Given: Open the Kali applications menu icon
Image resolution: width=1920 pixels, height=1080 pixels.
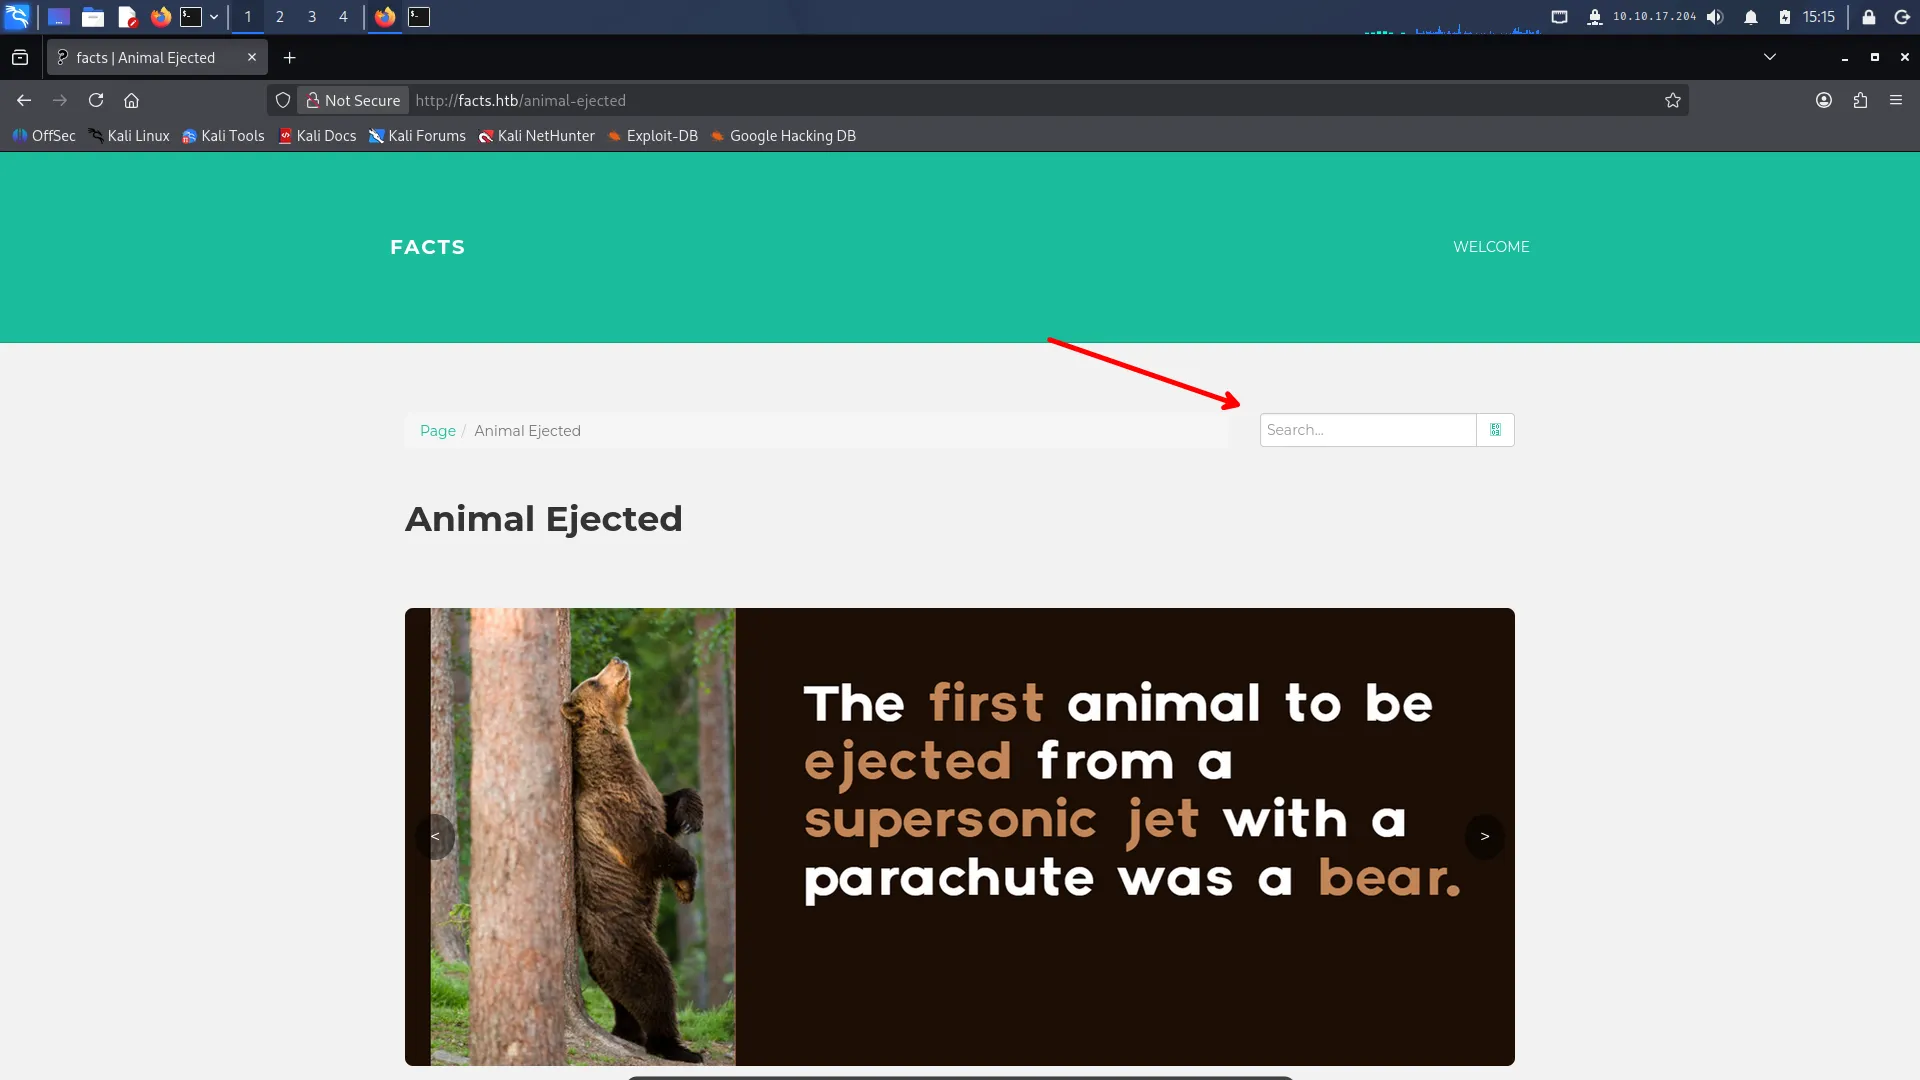Looking at the screenshot, I should (x=17, y=17).
